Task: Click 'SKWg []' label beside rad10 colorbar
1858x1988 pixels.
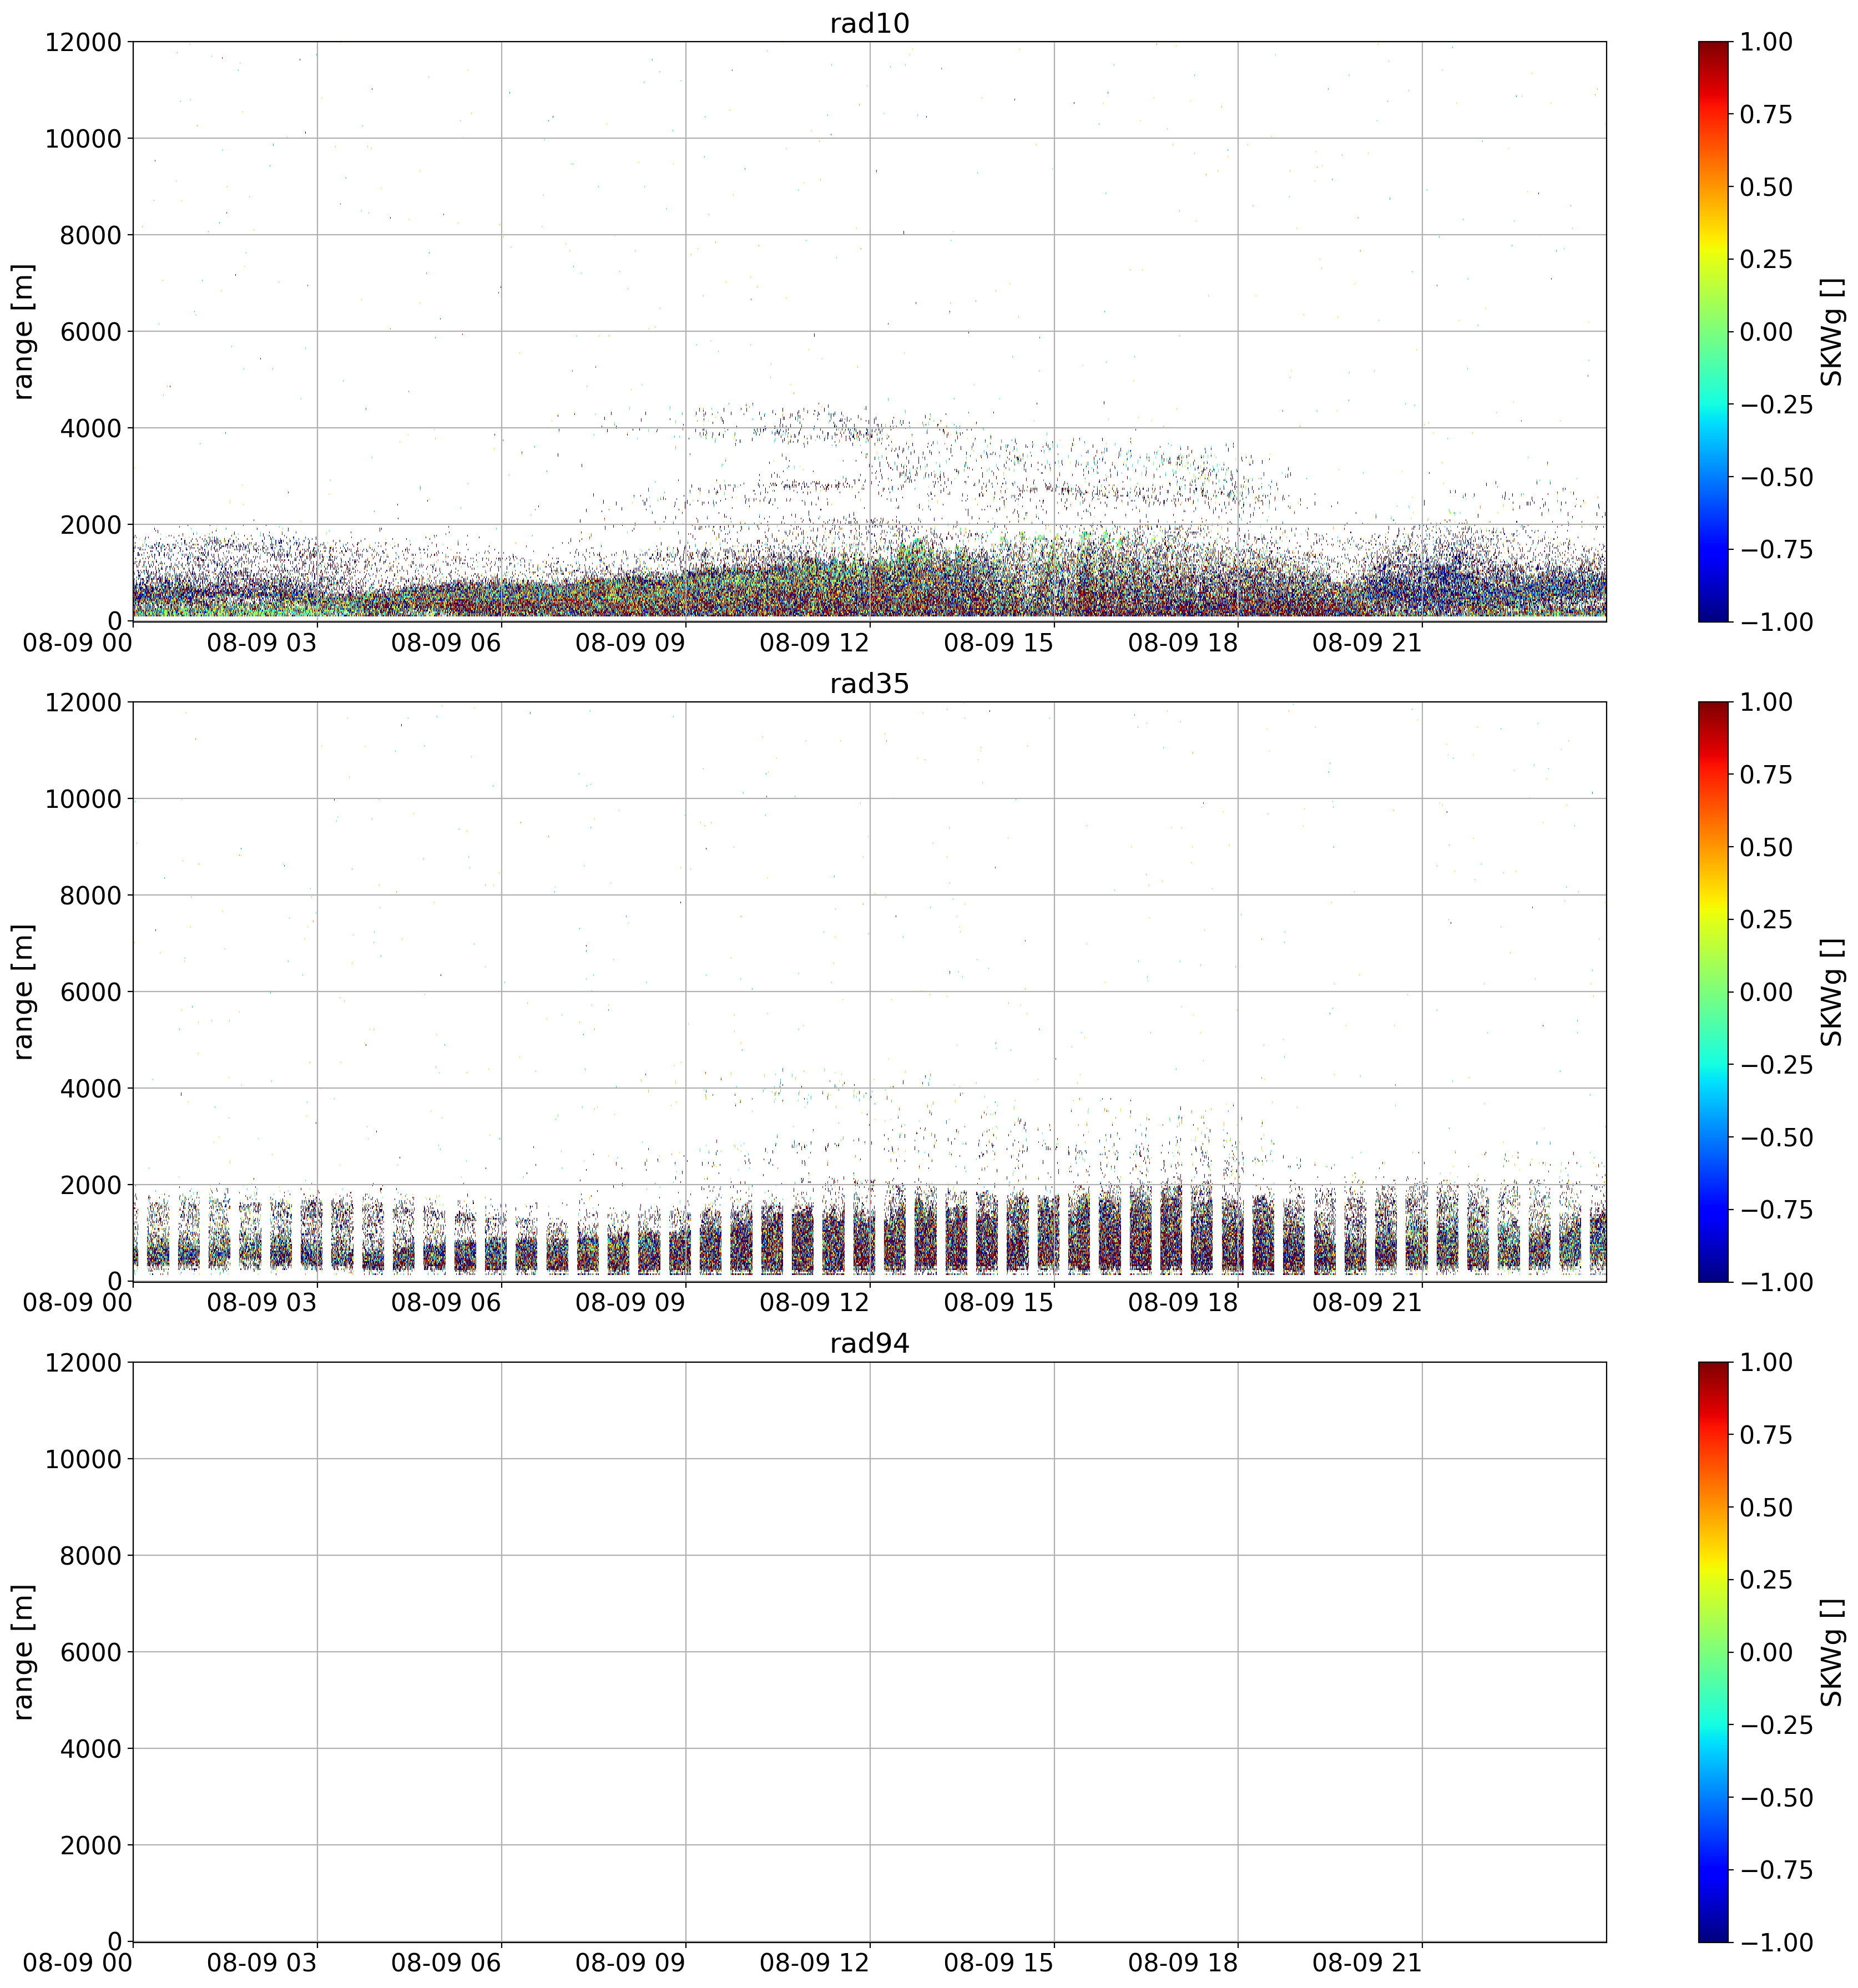Action: click(x=1831, y=331)
